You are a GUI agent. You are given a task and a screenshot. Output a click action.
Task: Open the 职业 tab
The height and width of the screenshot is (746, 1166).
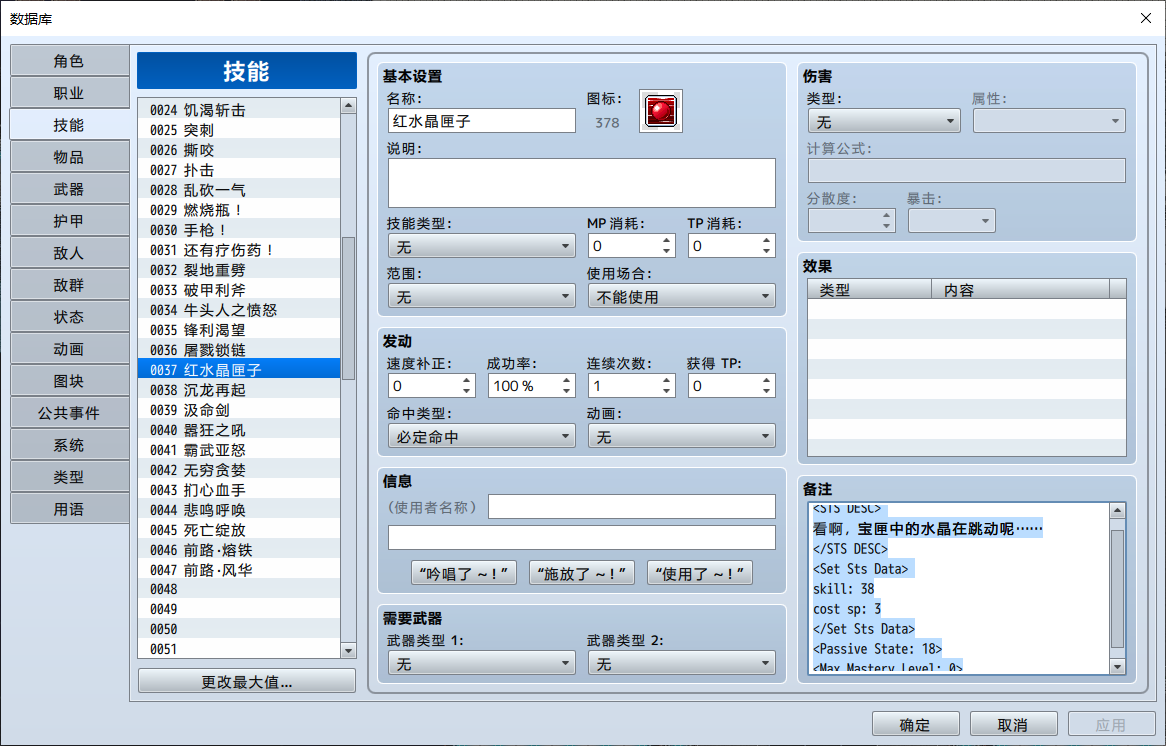coord(69,93)
